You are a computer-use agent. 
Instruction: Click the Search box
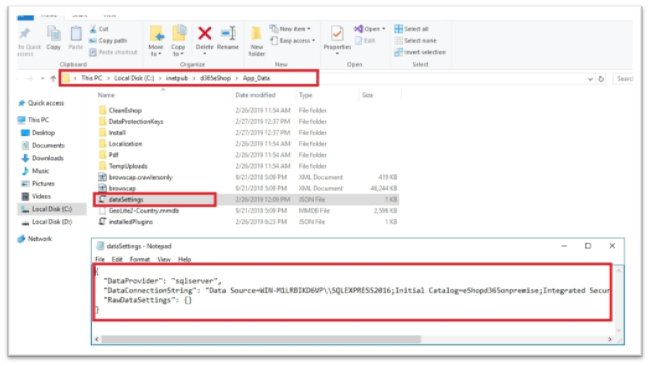[x=623, y=79]
